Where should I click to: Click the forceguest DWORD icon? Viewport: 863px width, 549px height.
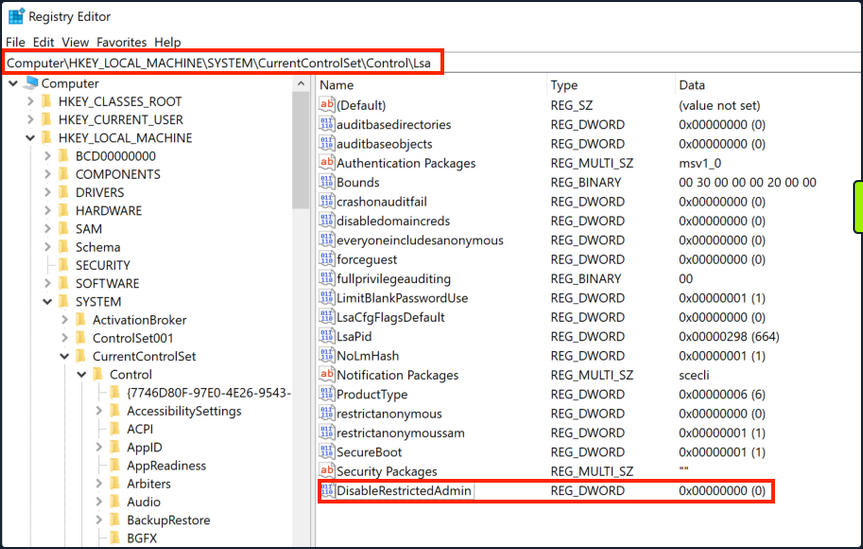click(327, 259)
